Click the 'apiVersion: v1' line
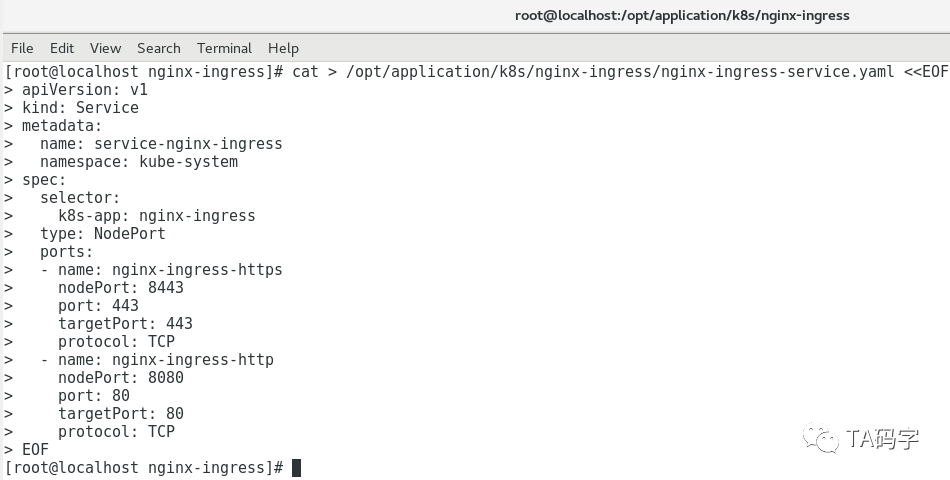The width and height of the screenshot is (950, 480). pos(85,90)
